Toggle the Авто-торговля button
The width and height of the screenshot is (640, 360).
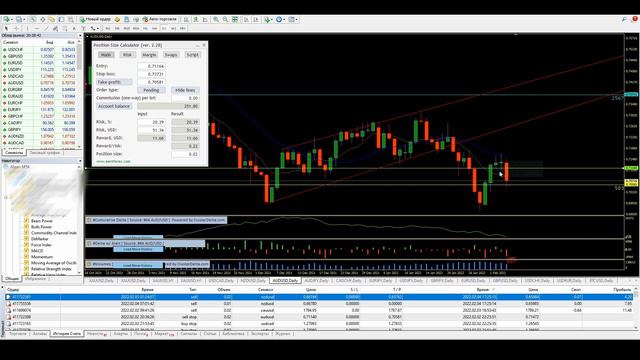[160, 19]
